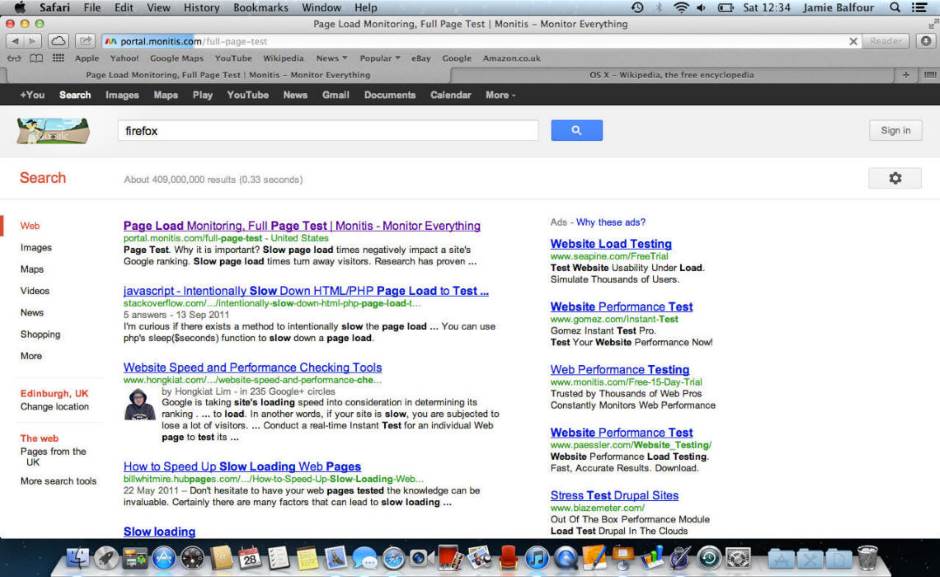Open the search settings gear button
The image size is (940, 577).
pyautogui.click(x=895, y=178)
